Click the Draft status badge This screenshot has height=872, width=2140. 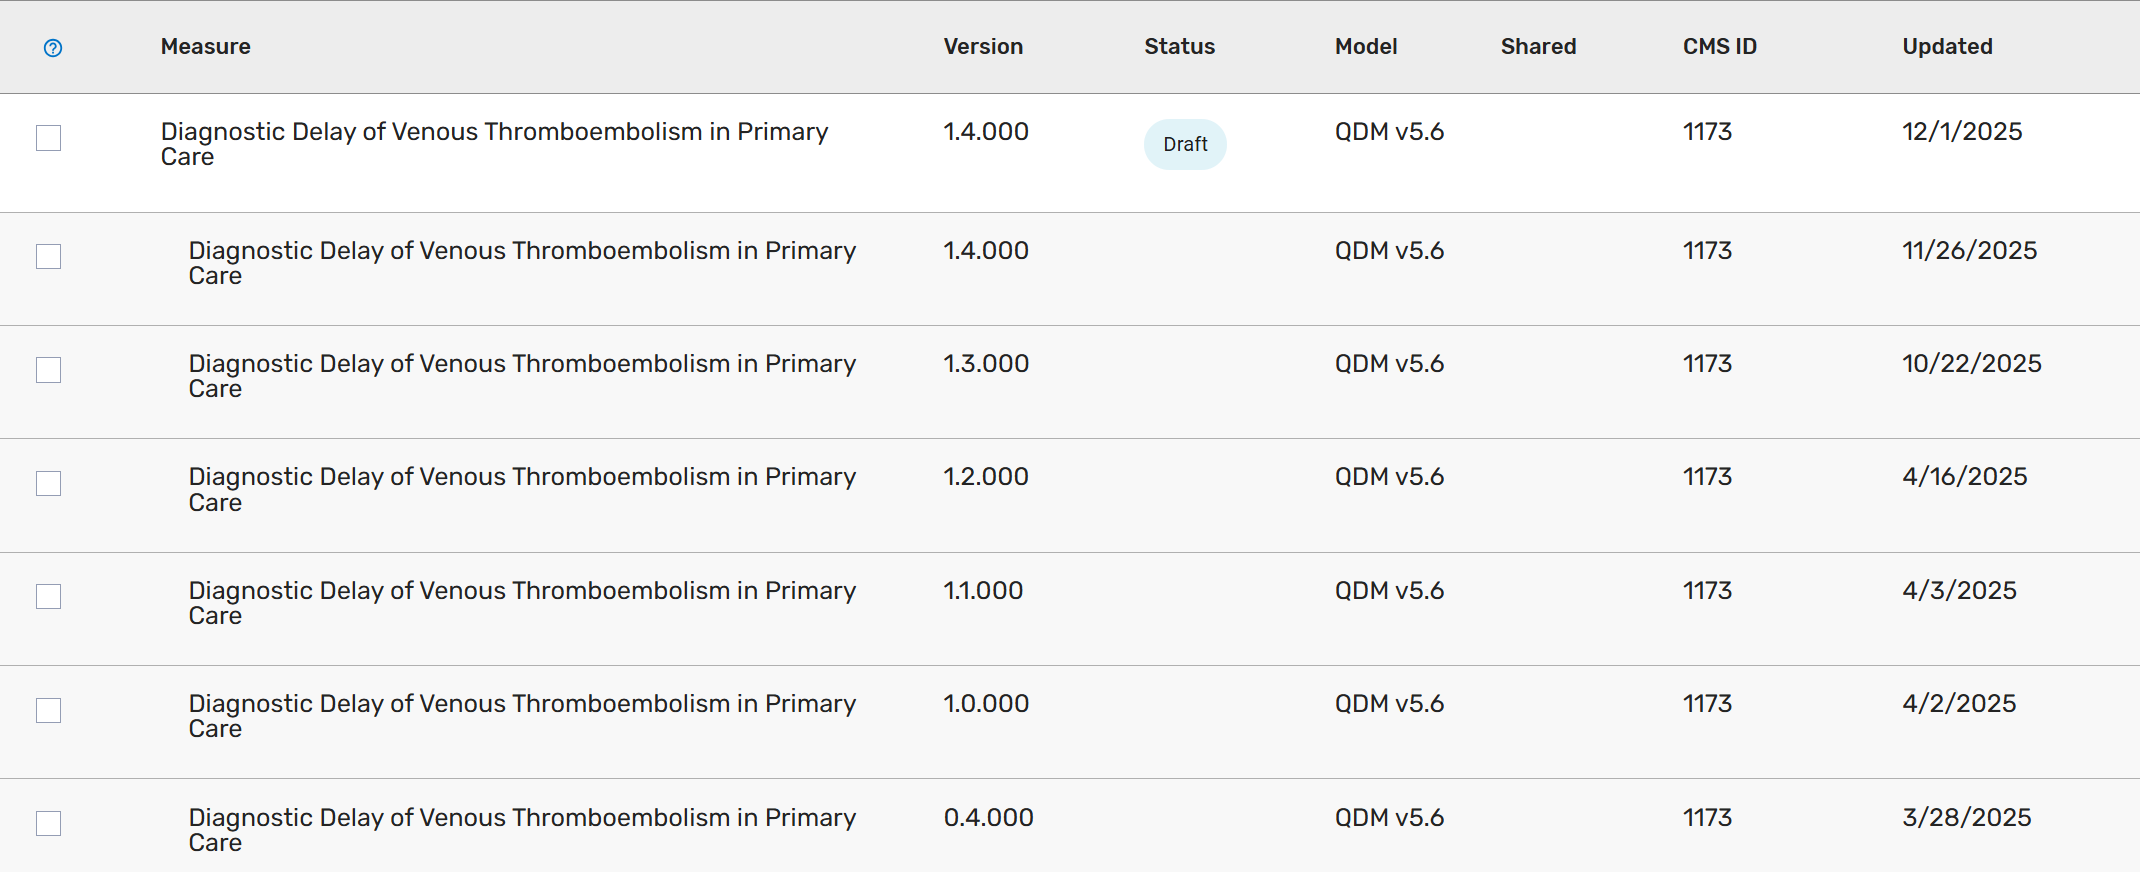click(x=1185, y=145)
